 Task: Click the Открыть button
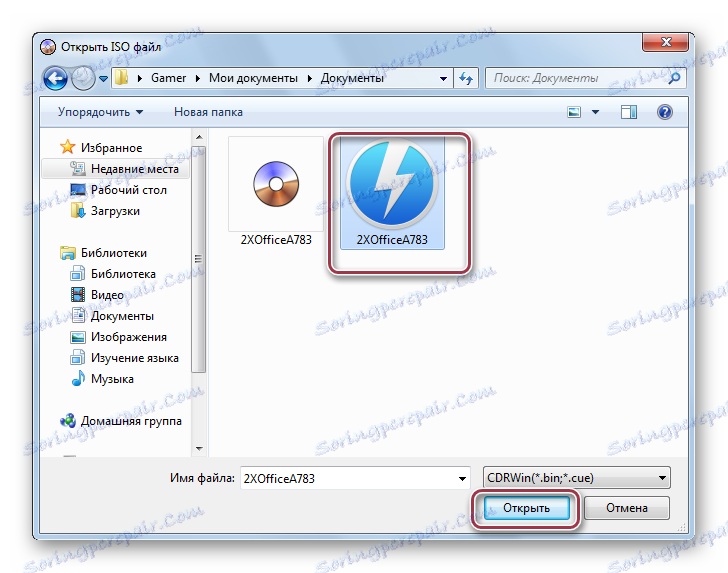pyautogui.click(x=526, y=508)
